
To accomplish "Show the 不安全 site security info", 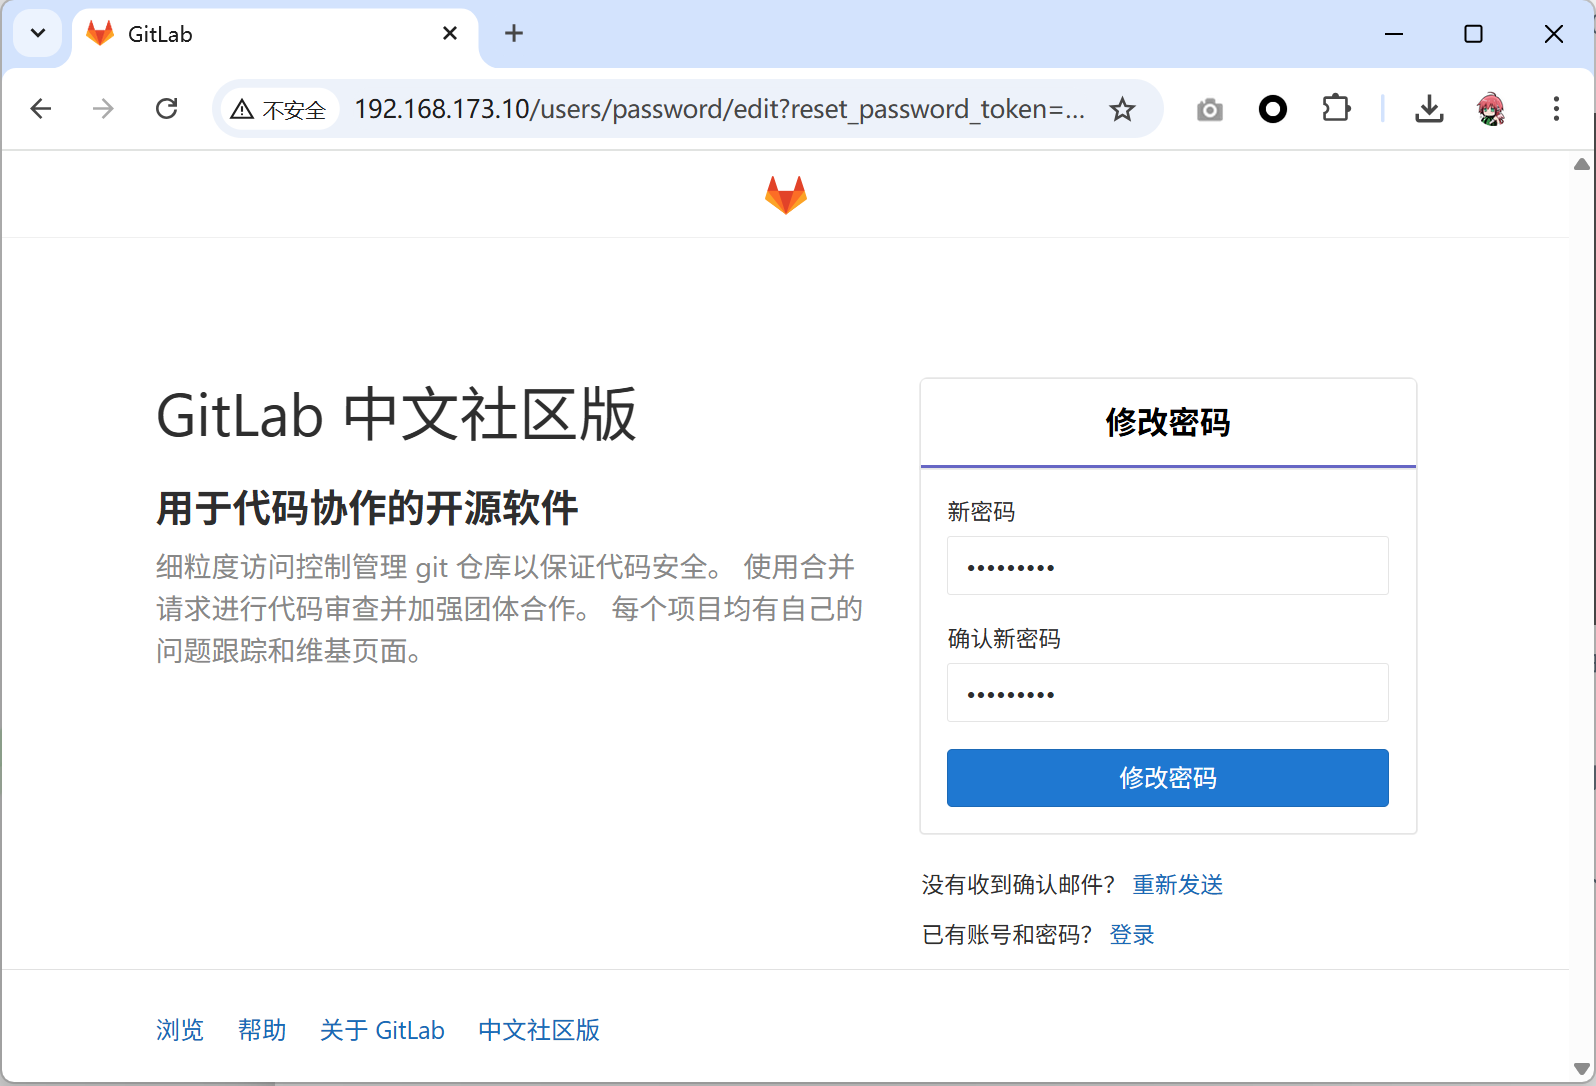I will click(279, 109).
